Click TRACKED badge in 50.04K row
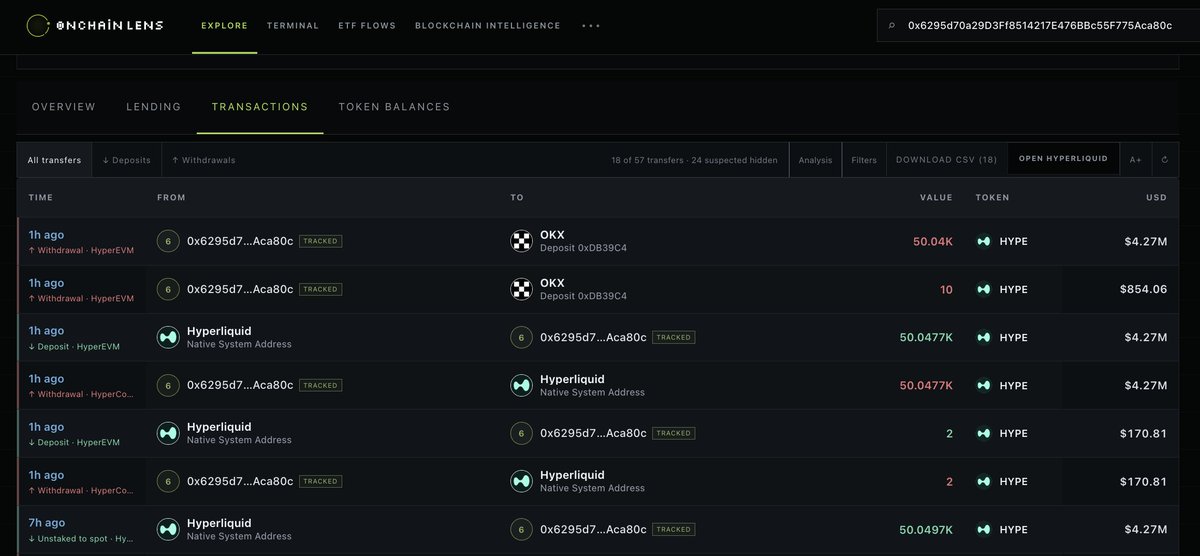 click(x=320, y=241)
